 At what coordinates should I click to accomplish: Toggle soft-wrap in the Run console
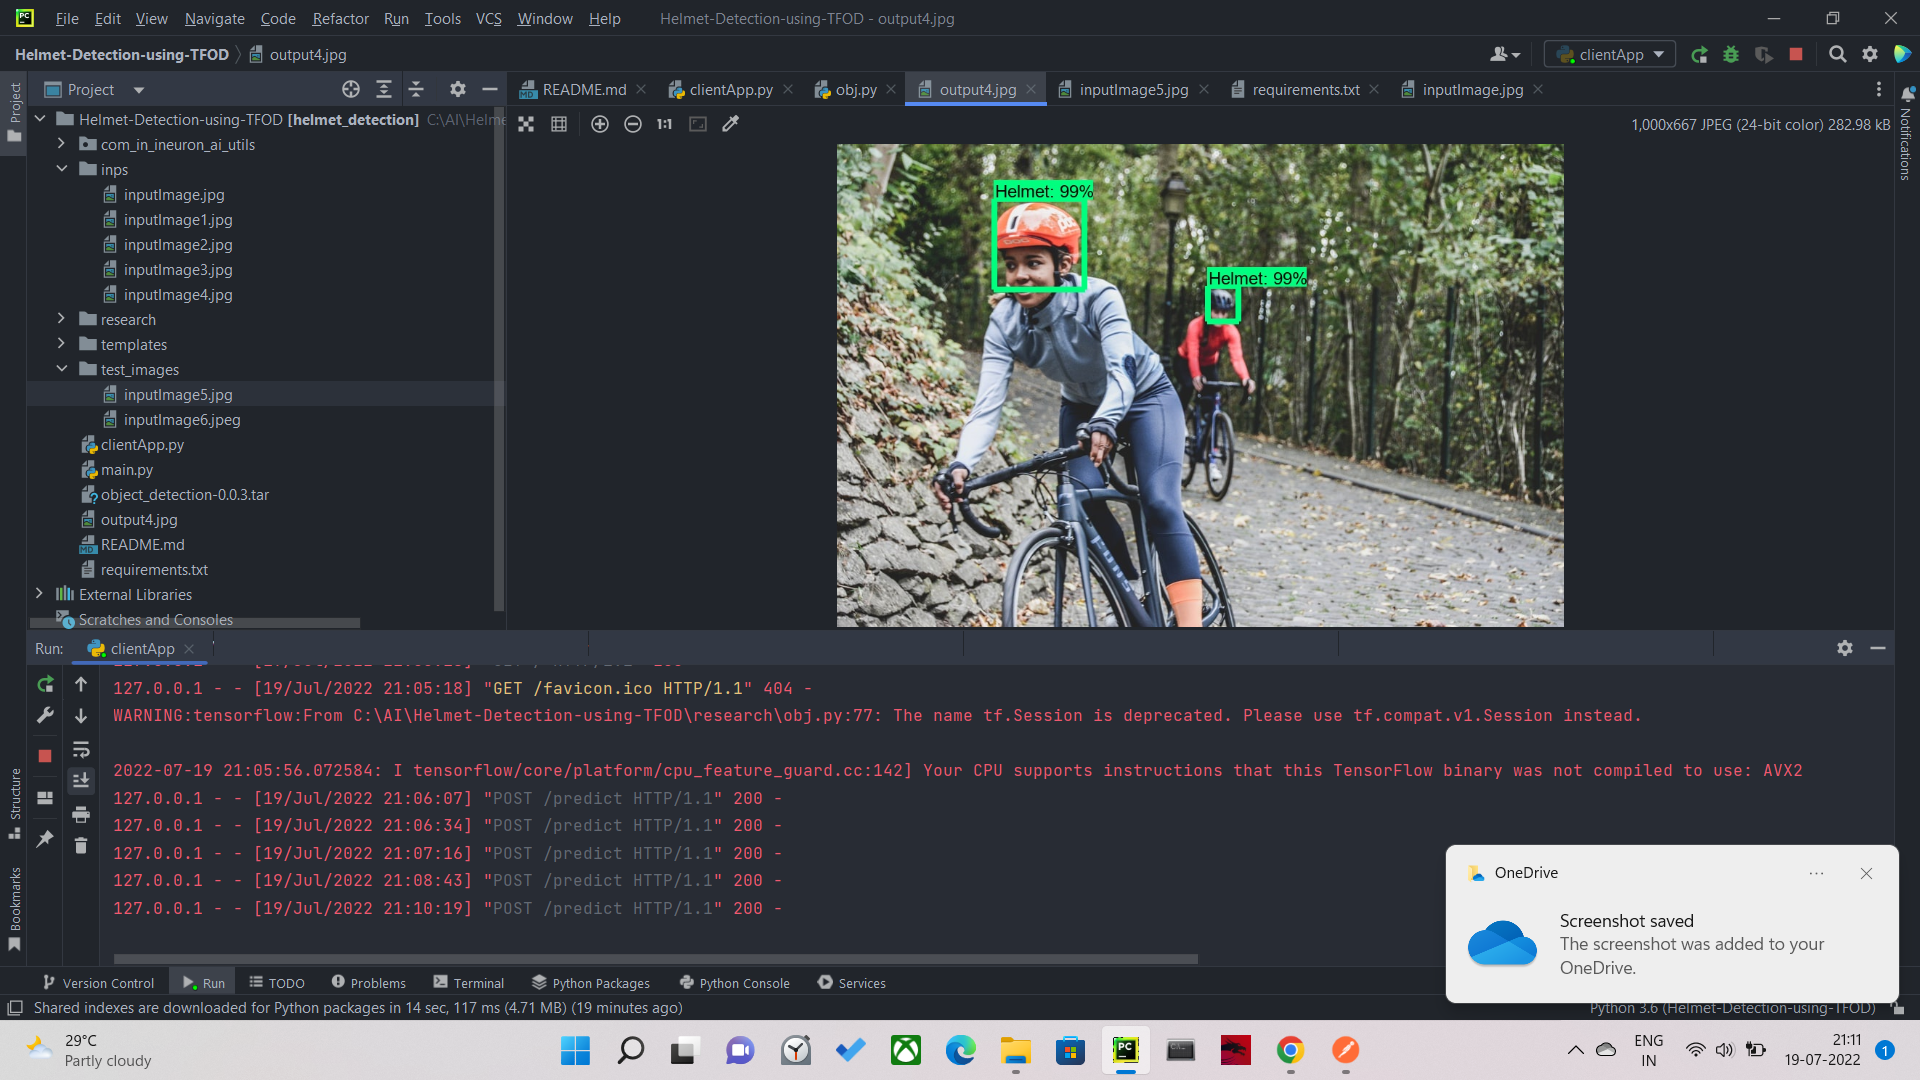click(81, 749)
